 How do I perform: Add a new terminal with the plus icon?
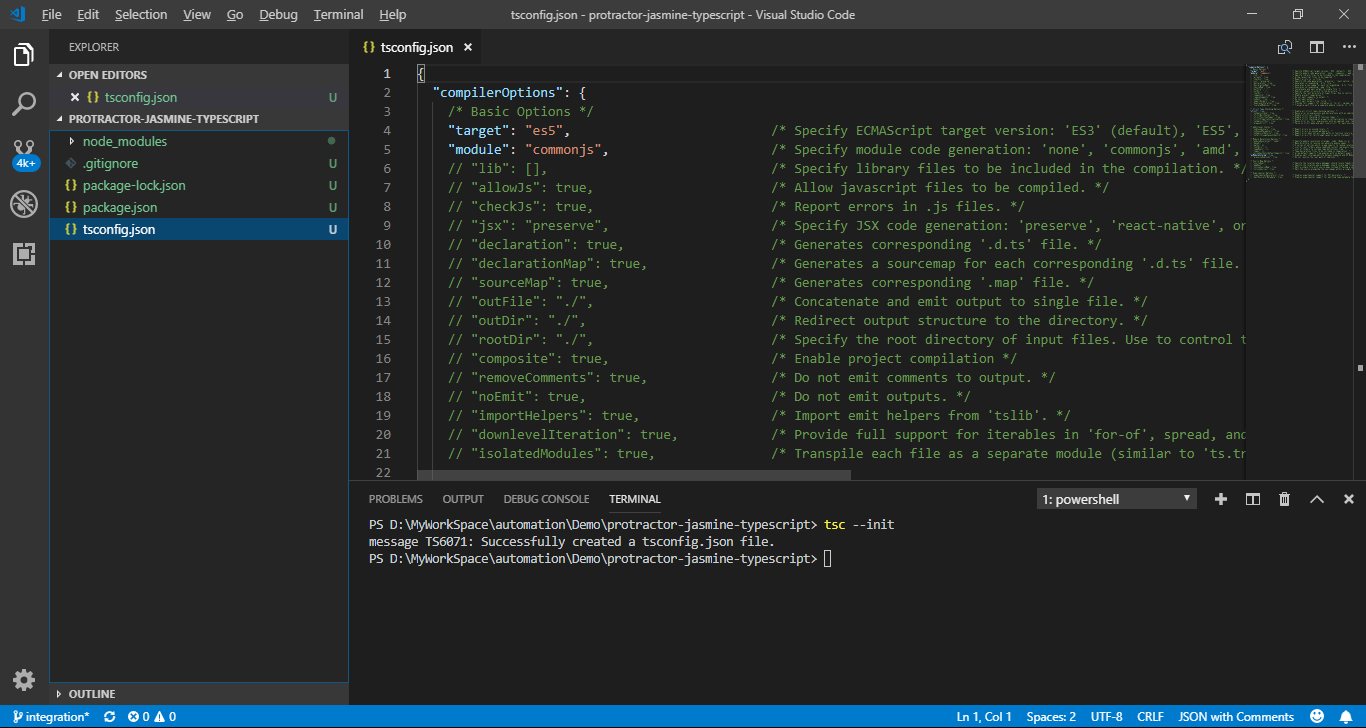pyautogui.click(x=1221, y=498)
